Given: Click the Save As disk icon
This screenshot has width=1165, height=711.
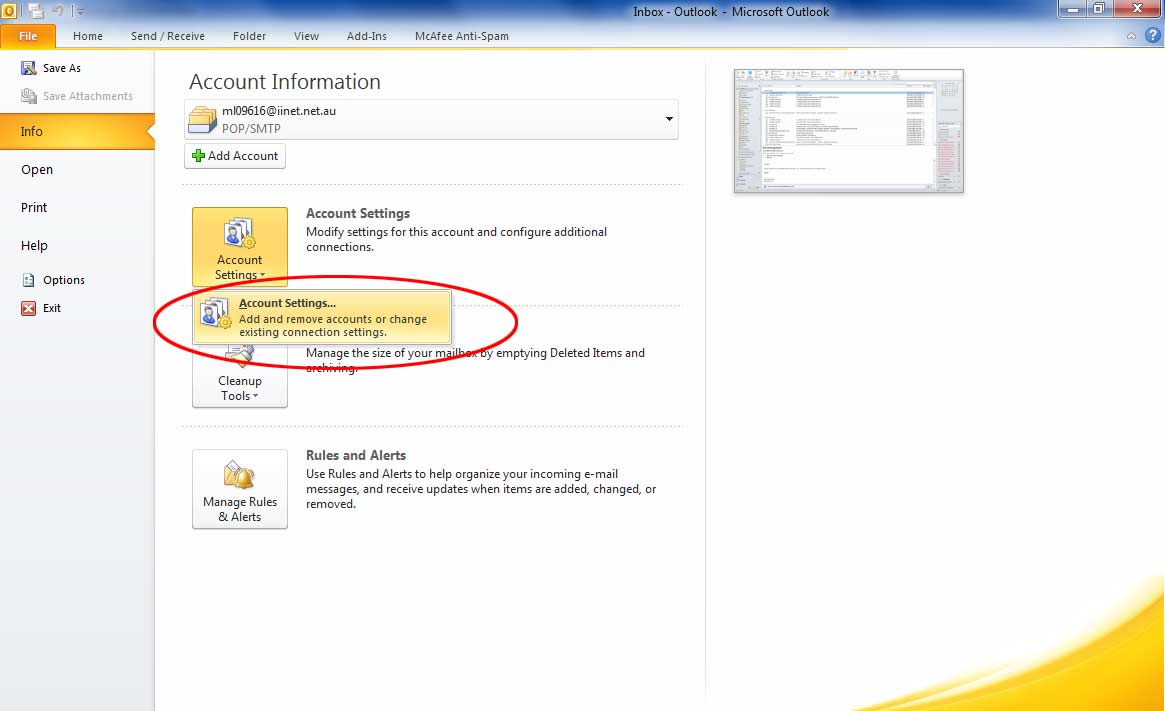Looking at the screenshot, I should (x=29, y=68).
